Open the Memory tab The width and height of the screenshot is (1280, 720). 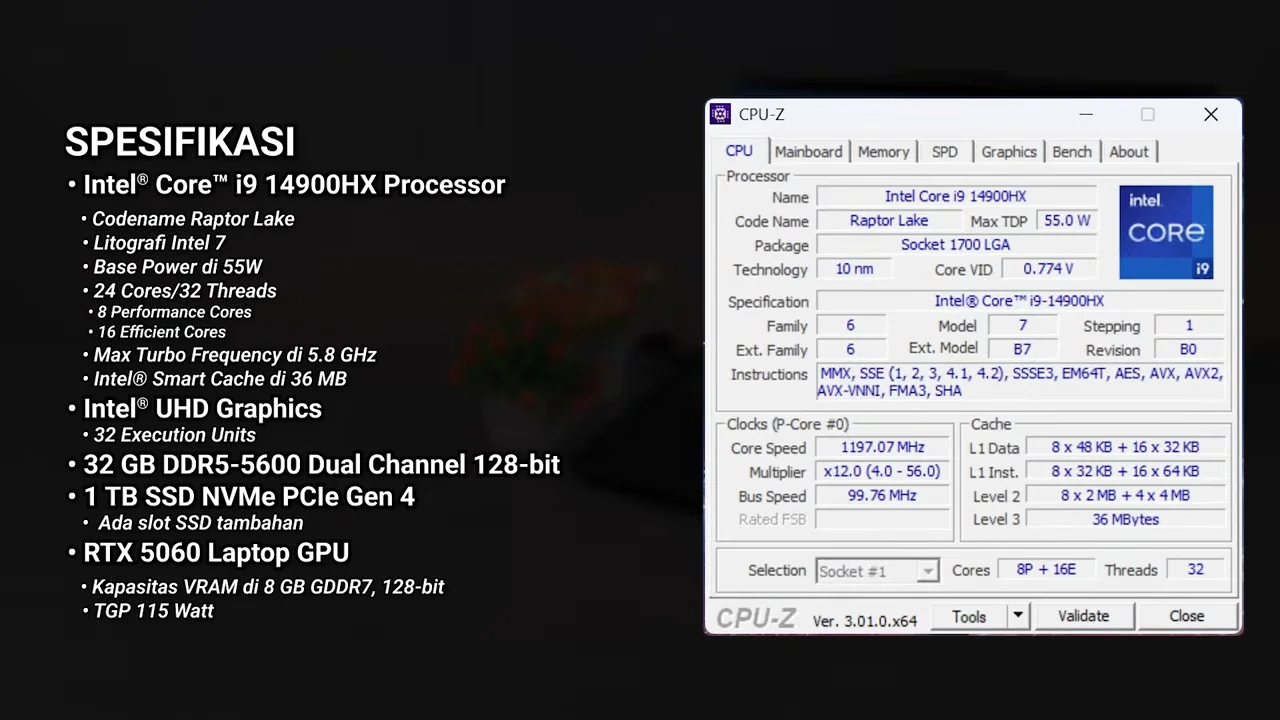tap(883, 152)
